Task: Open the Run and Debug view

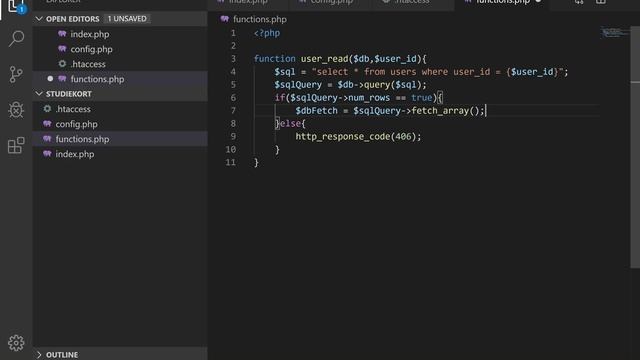Action: (x=16, y=110)
